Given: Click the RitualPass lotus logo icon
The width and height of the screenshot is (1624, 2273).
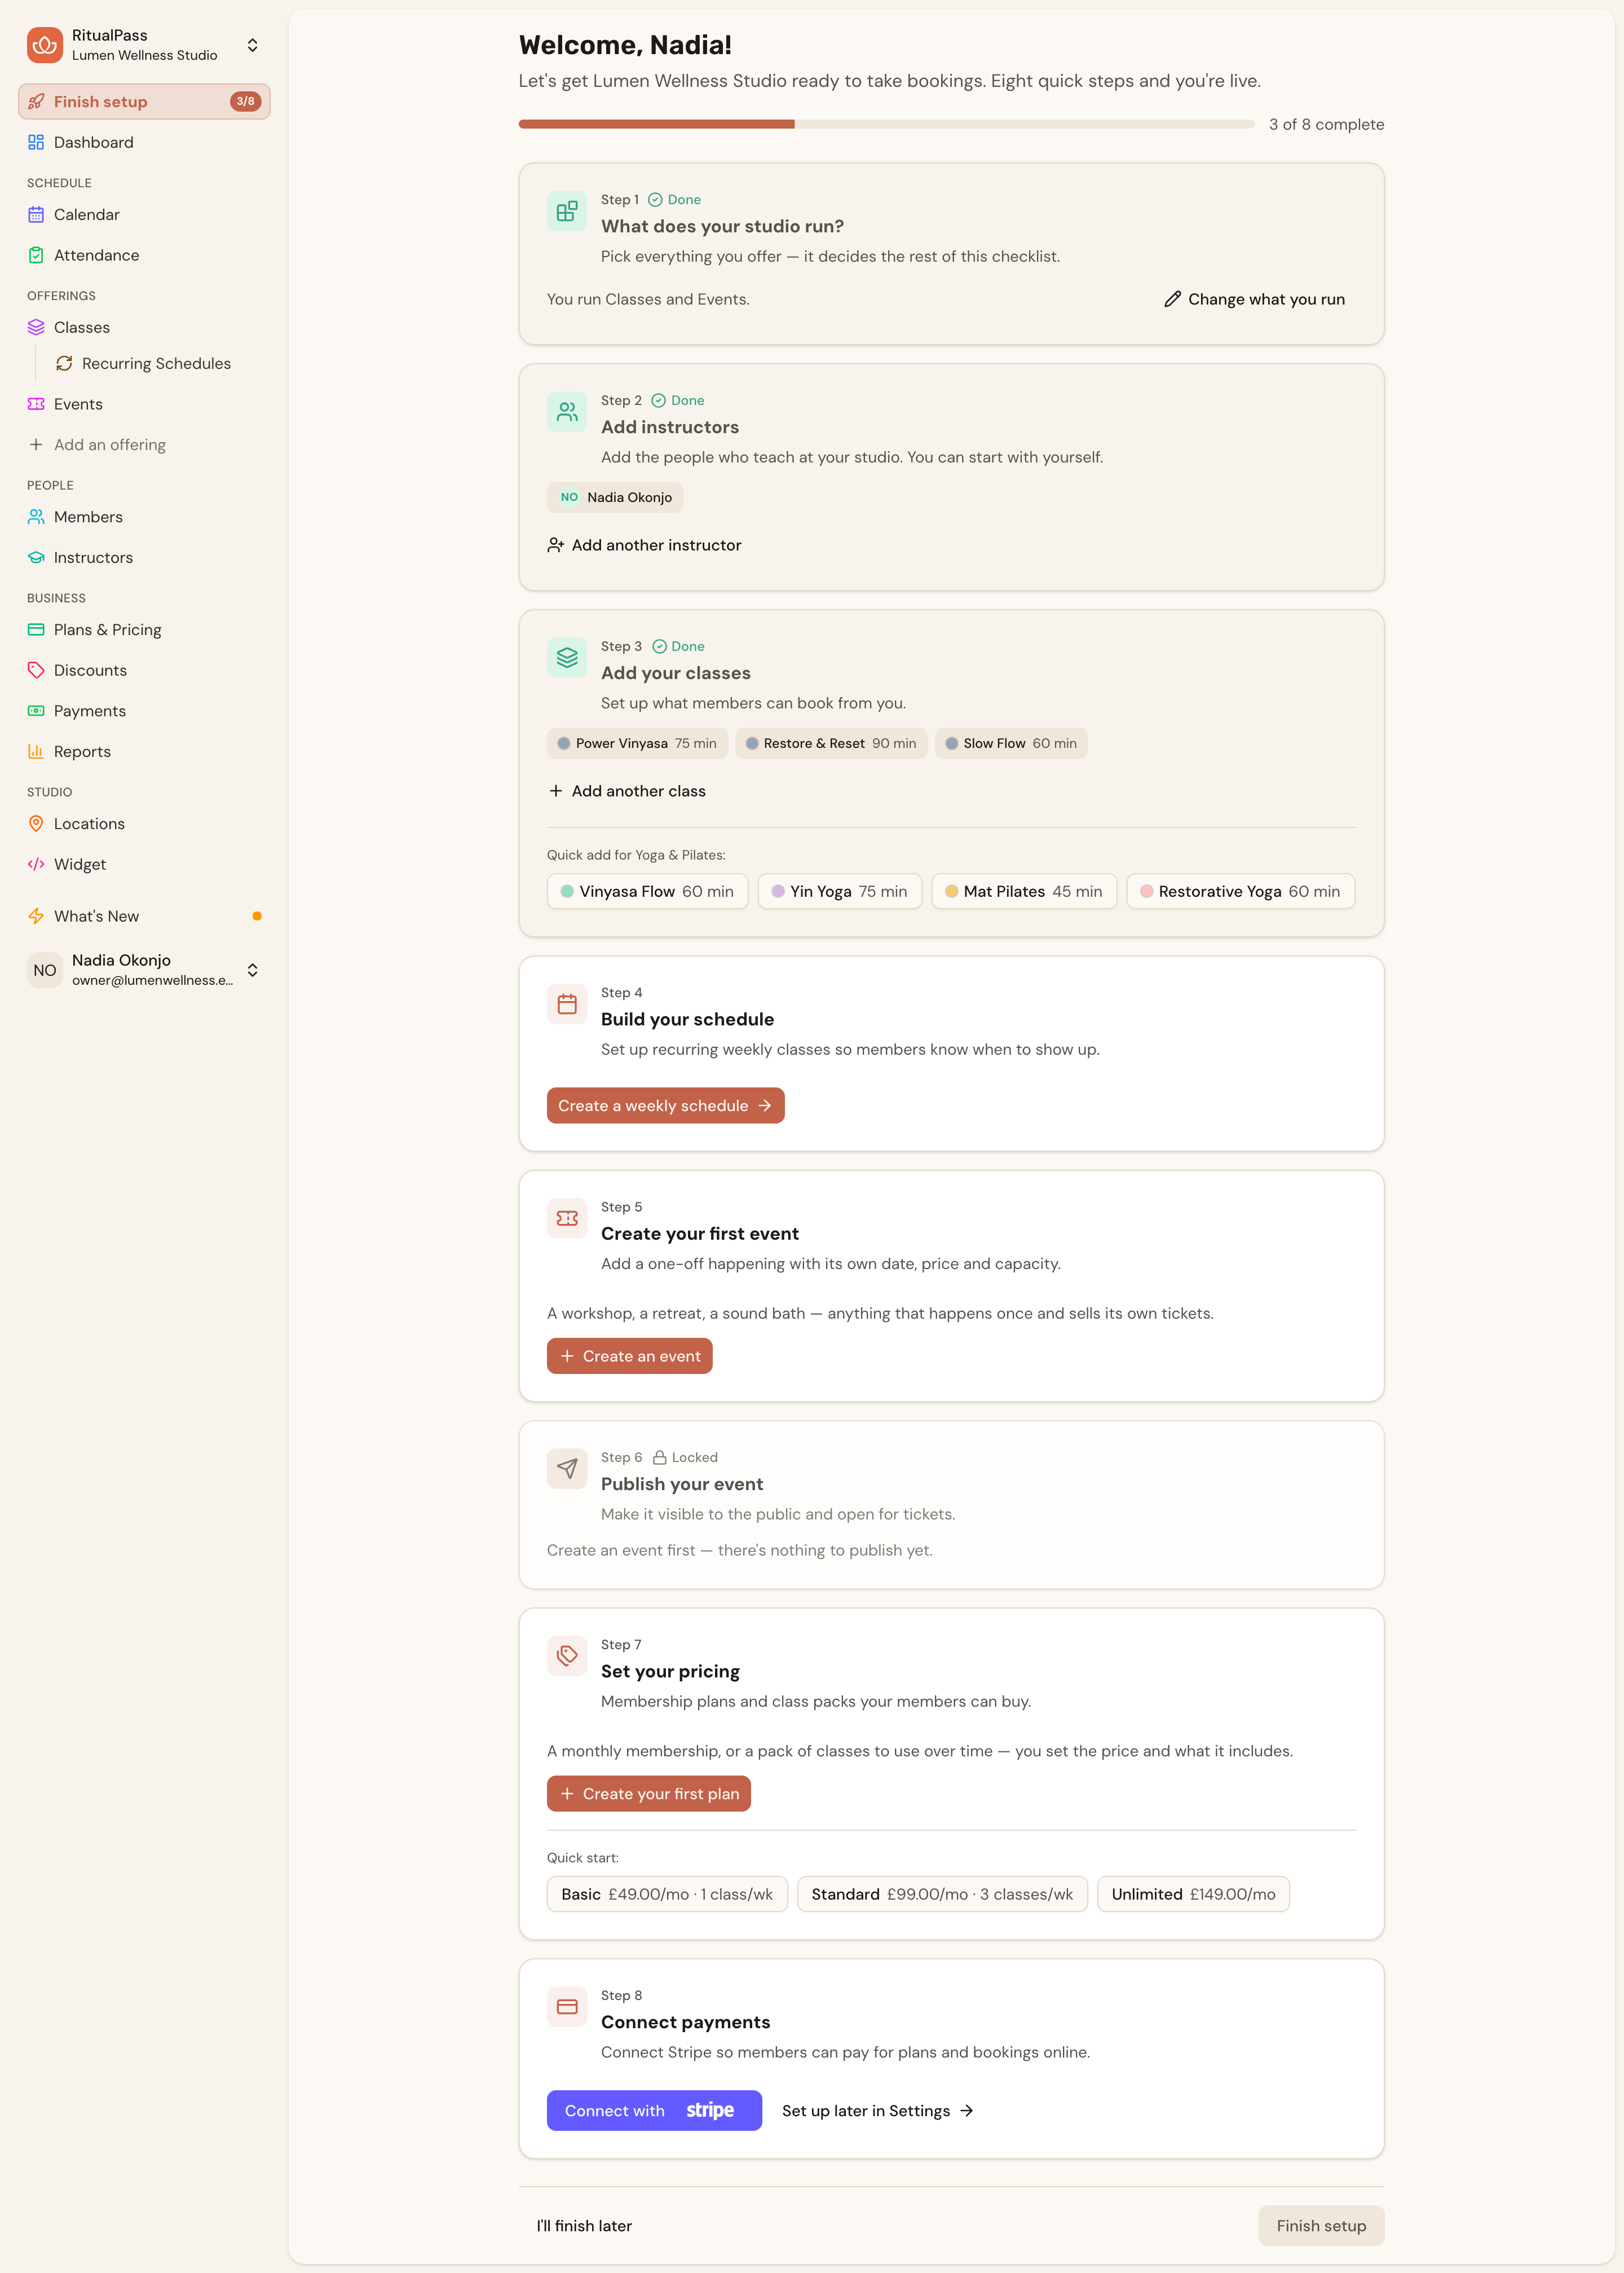Looking at the screenshot, I should point(45,45).
